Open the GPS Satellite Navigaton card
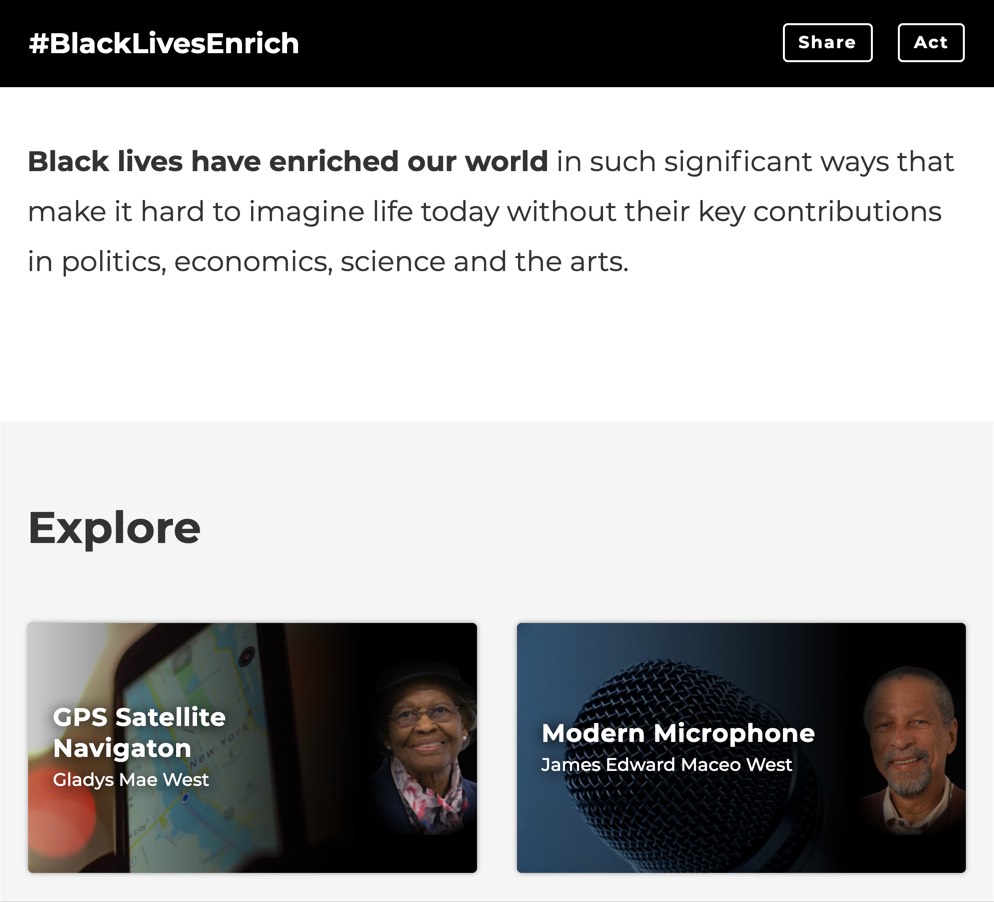 252,747
